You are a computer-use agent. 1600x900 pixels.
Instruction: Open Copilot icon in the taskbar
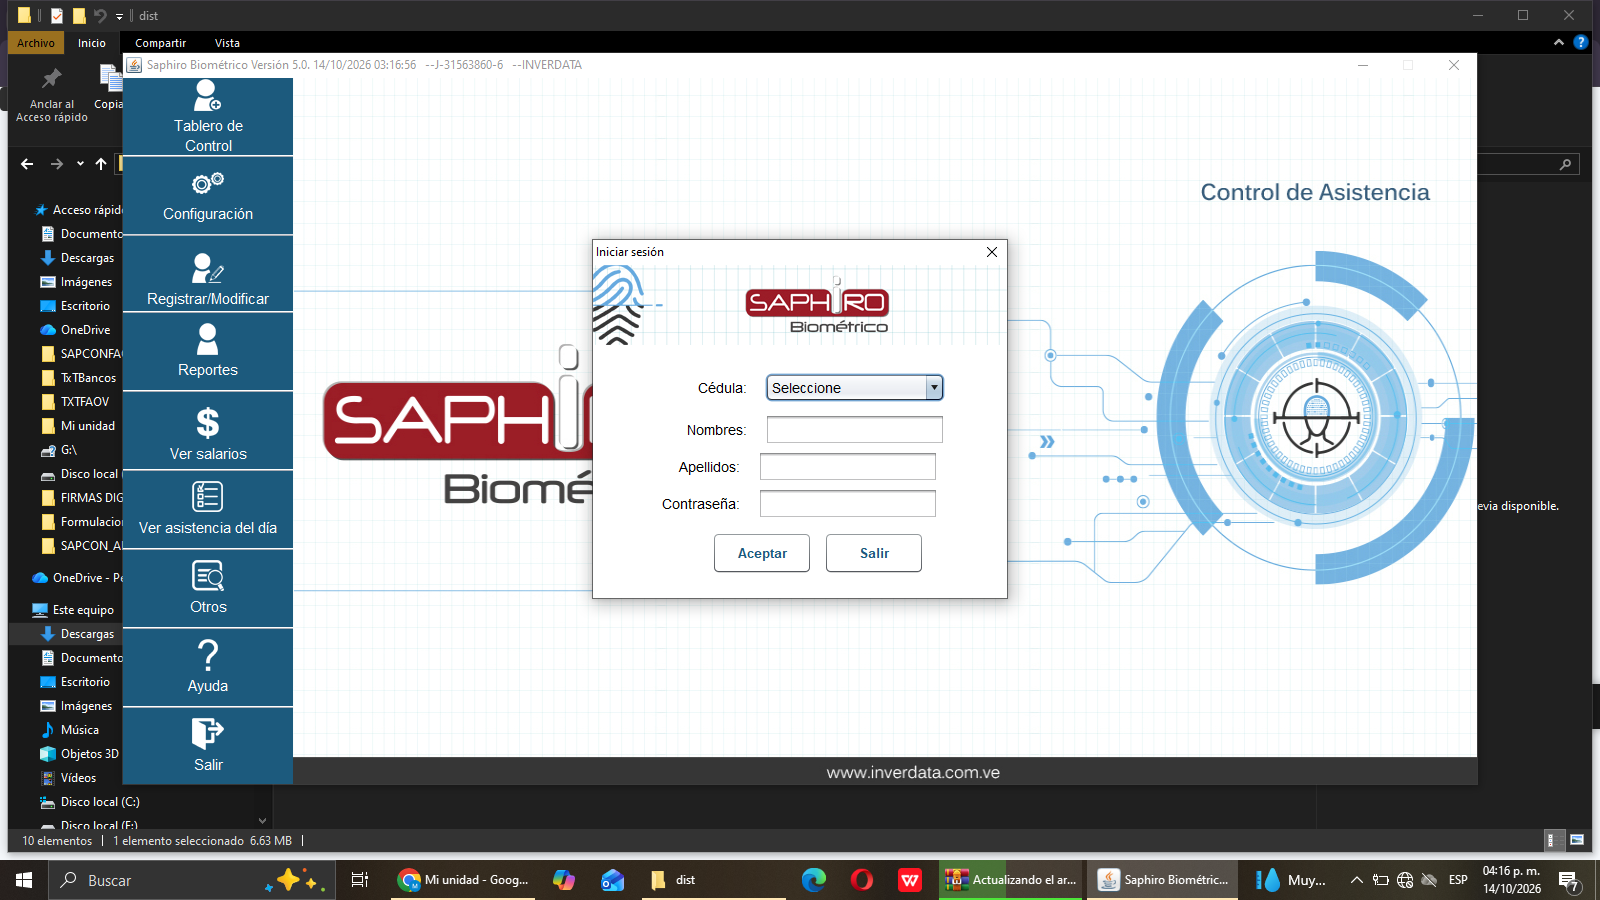pyautogui.click(x=564, y=880)
